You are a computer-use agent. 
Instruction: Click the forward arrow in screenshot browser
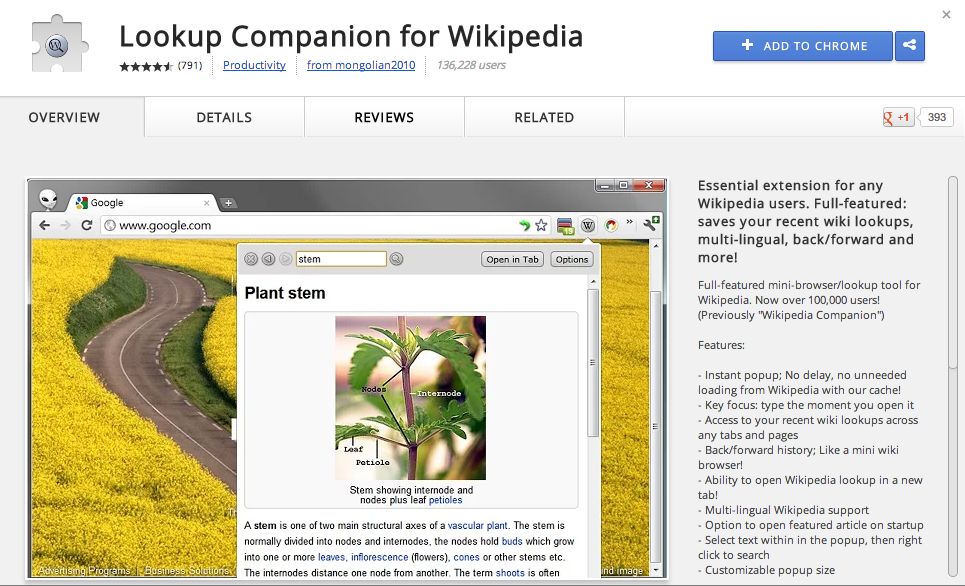point(65,225)
